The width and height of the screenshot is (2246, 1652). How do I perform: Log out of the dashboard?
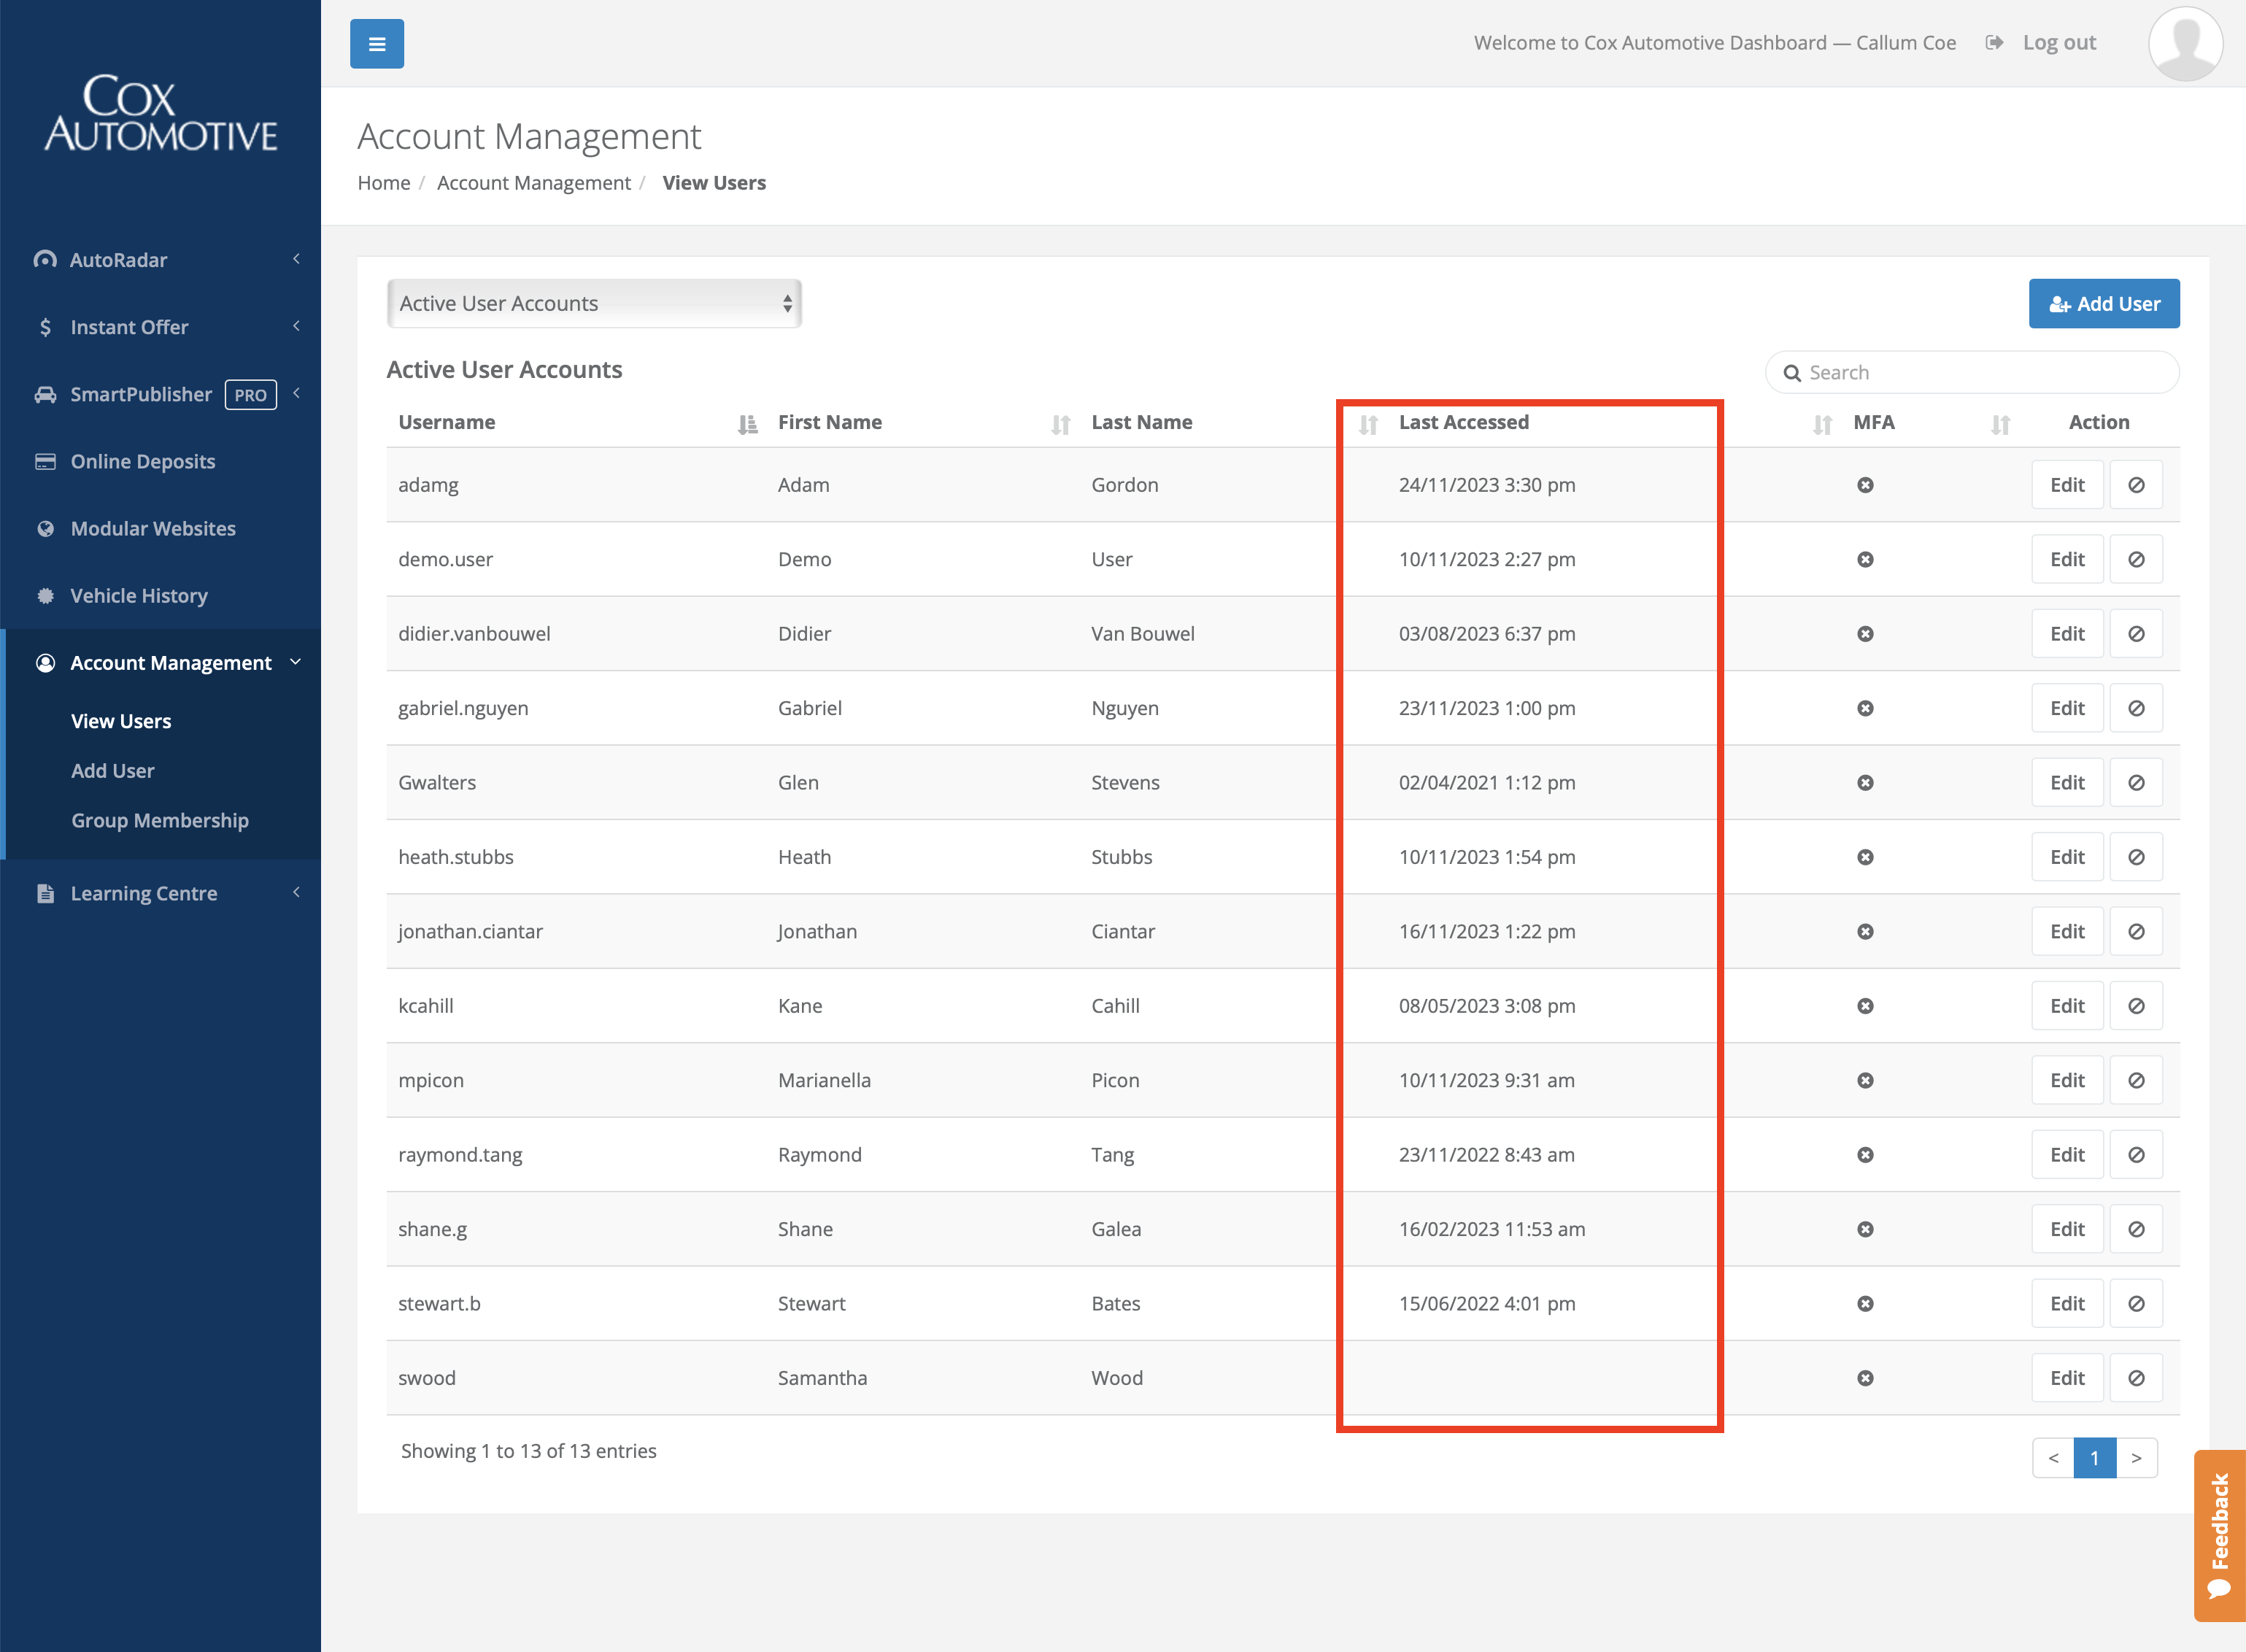click(2041, 43)
